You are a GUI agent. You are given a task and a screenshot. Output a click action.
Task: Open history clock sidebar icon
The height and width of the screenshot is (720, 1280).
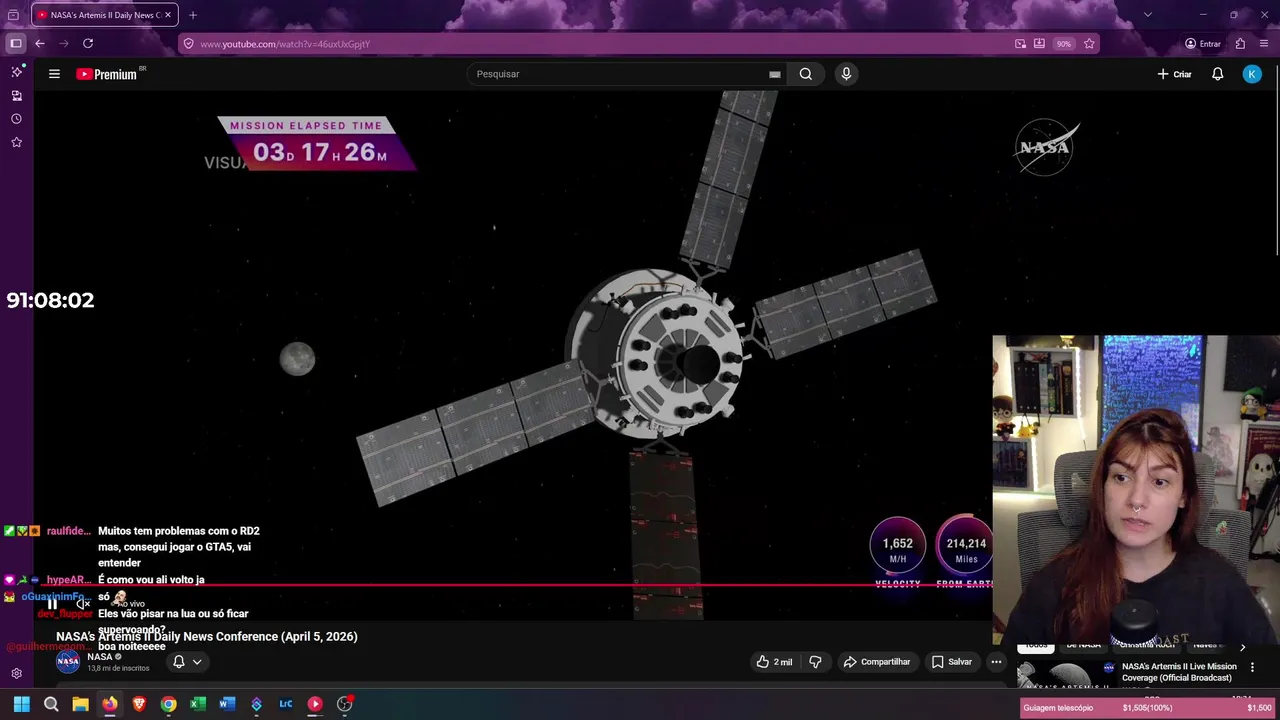pyautogui.click(x=16, y=119)
